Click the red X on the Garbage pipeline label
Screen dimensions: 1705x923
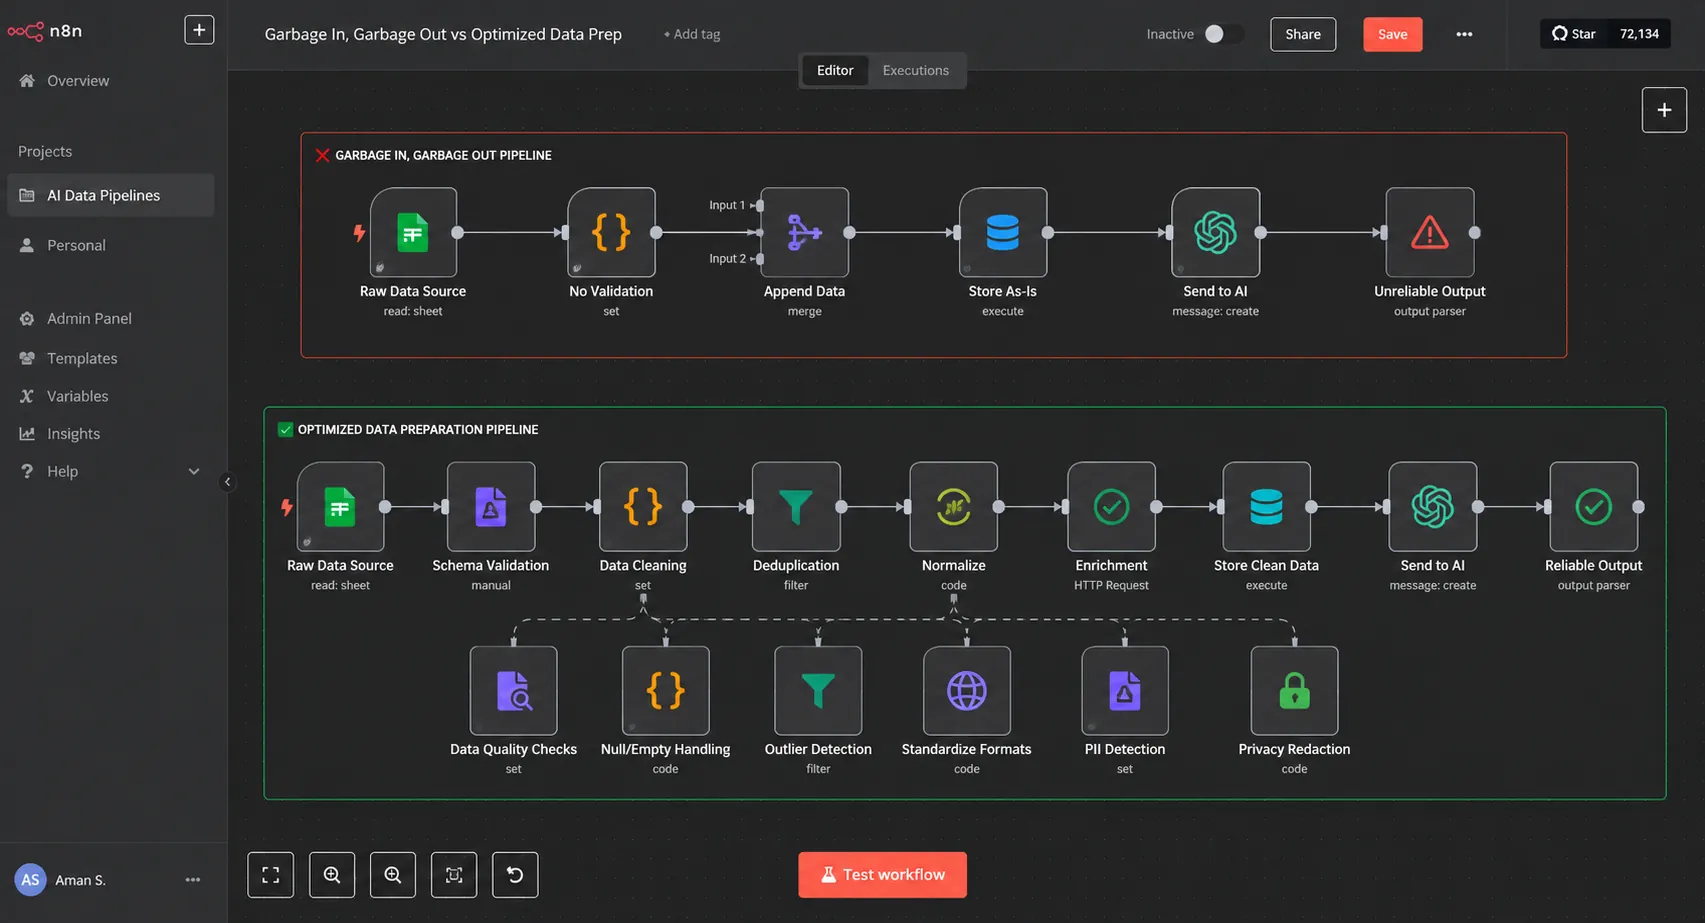(322, 155)
